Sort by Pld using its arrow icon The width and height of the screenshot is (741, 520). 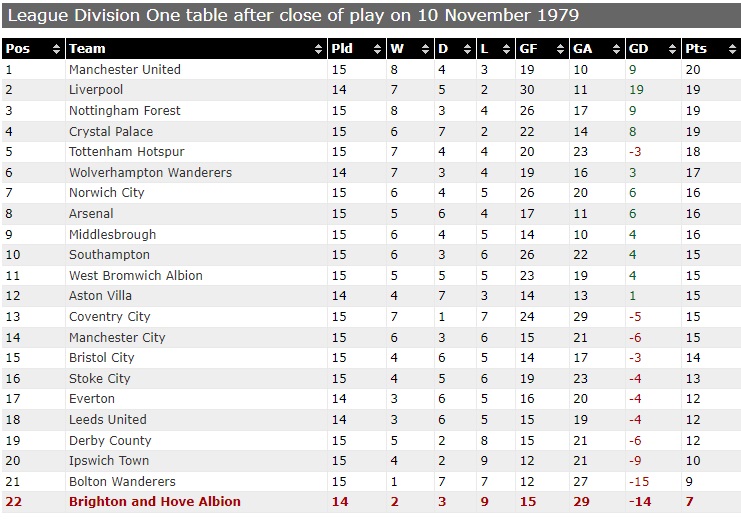(377, 49)
